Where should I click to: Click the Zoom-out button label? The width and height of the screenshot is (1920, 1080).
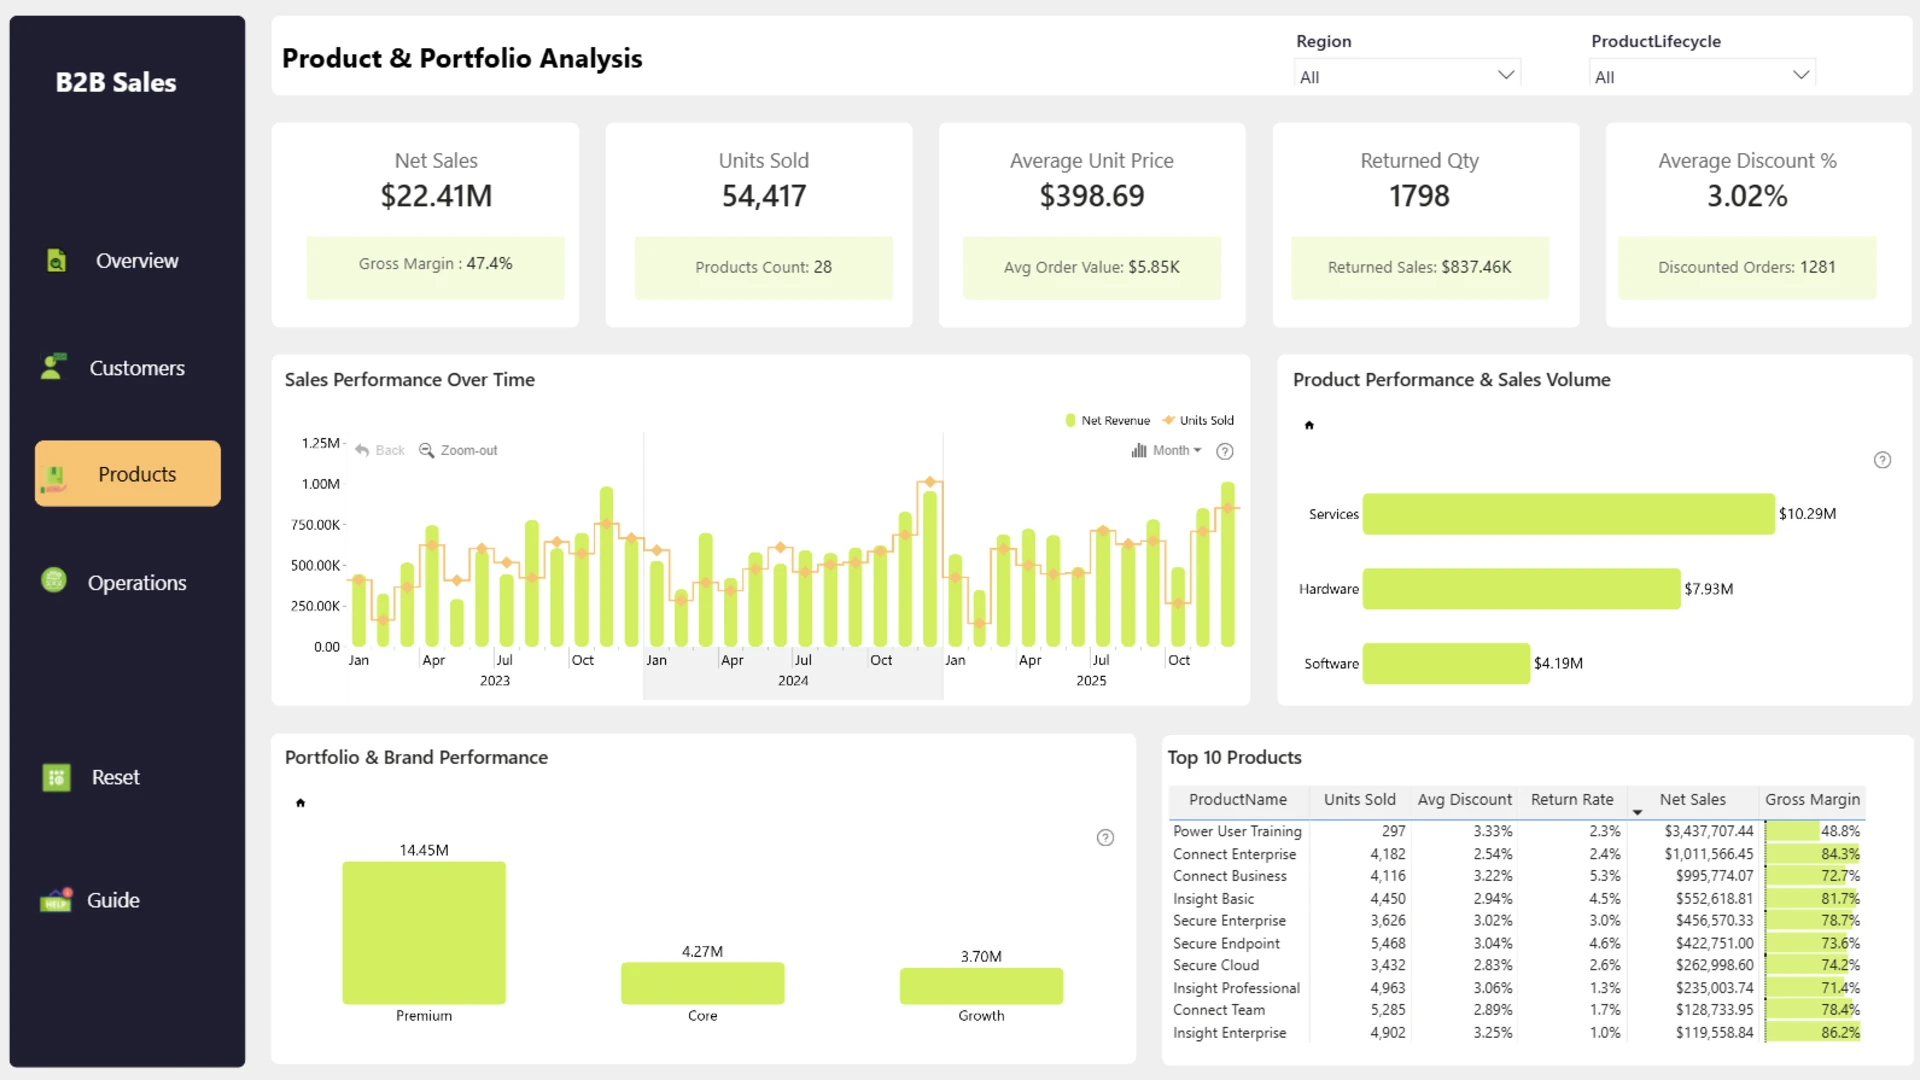click(x=469, y=451)
